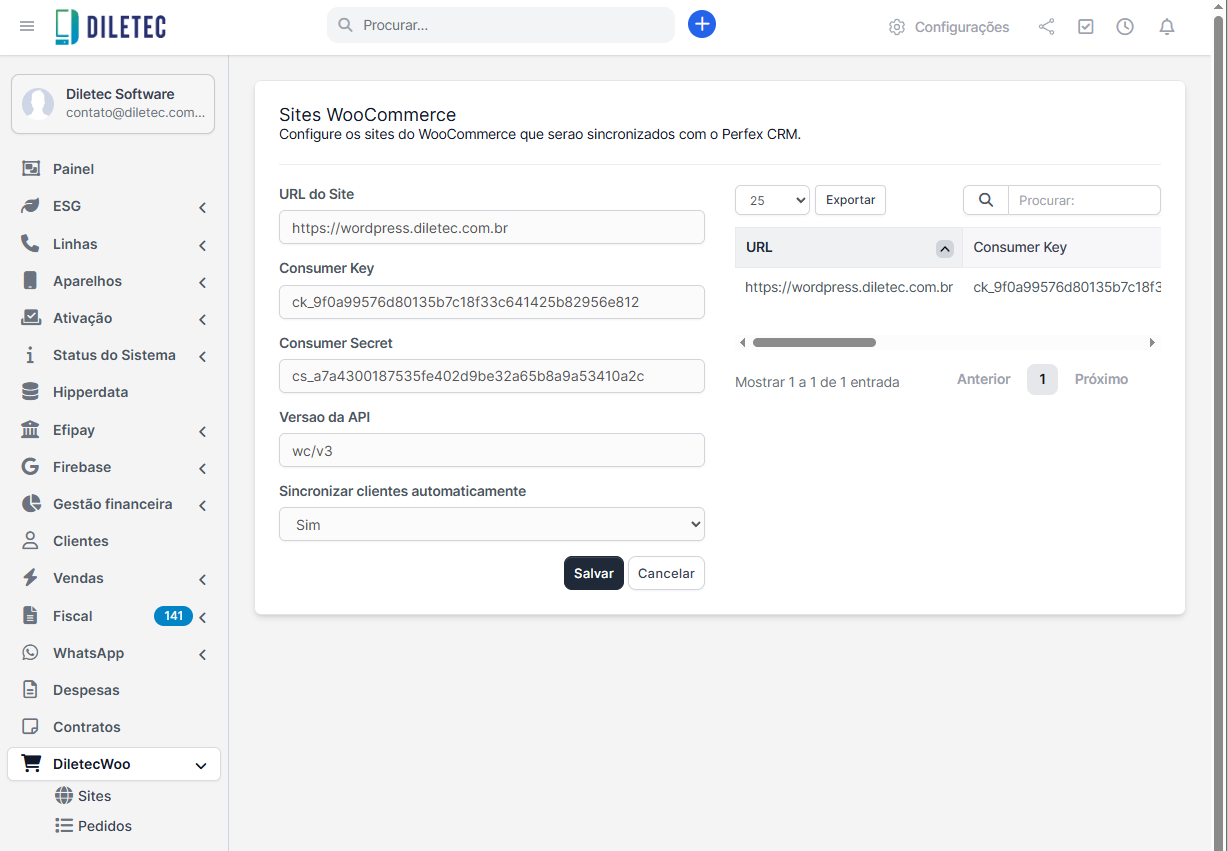Open Sincronizar clientes automaticamente dropdown

491,524
